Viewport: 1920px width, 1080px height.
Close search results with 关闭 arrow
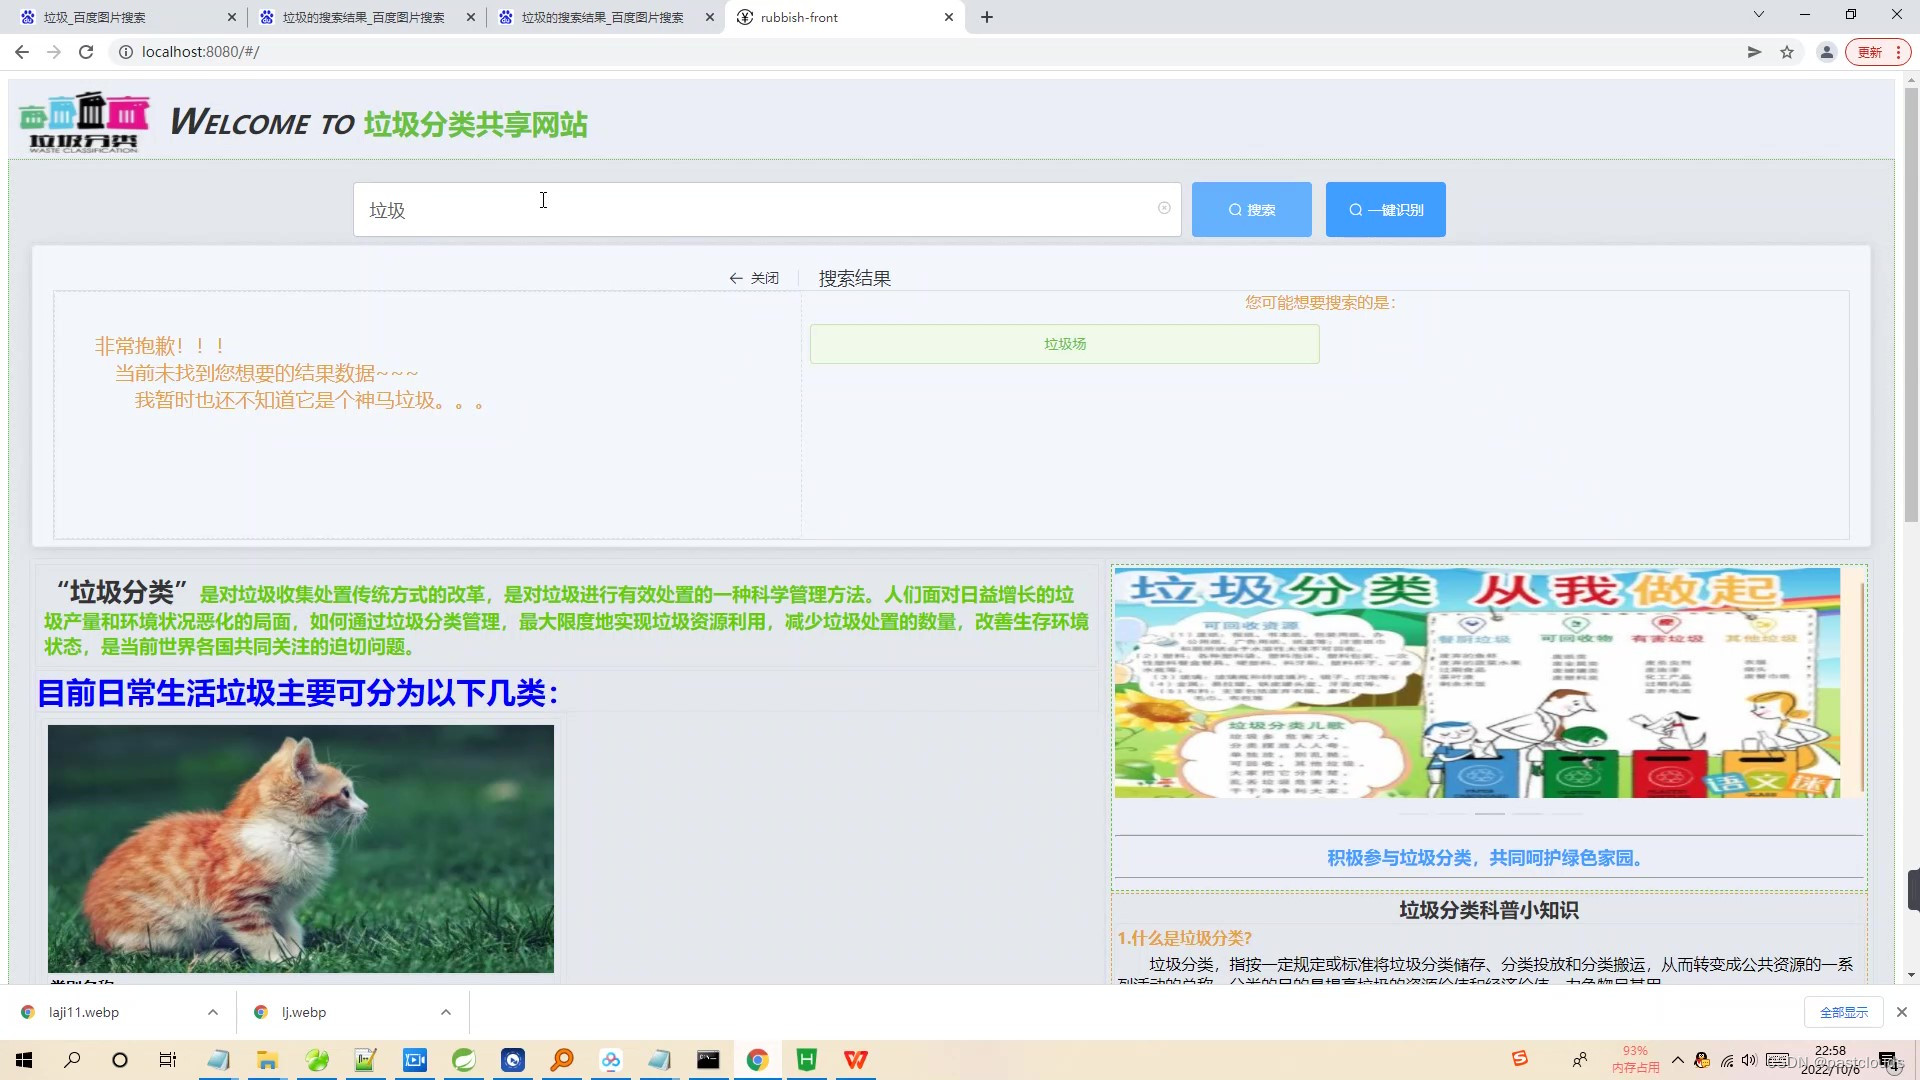tap(754, 278)
